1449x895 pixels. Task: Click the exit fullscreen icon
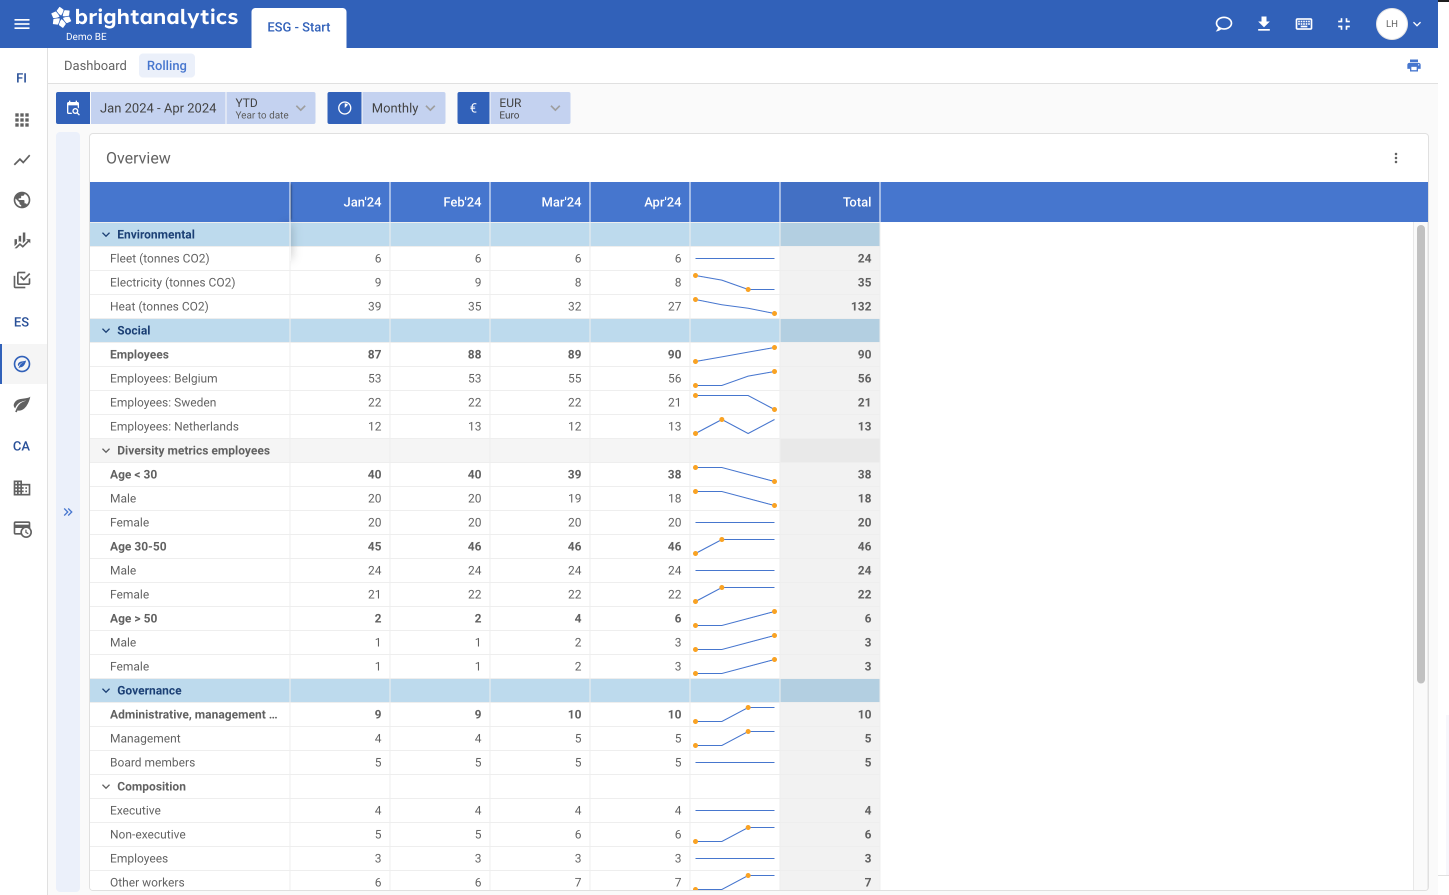1343,23
